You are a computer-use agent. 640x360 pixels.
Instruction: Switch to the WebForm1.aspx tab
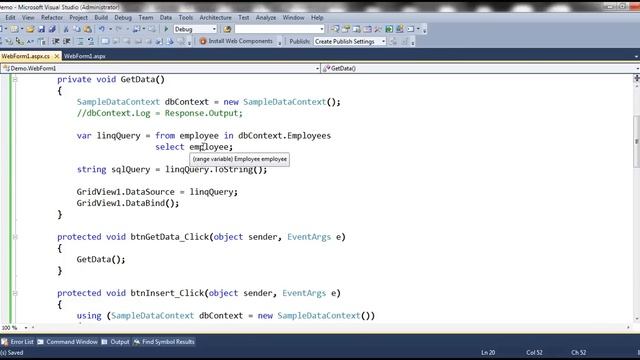tap(85, 56)
